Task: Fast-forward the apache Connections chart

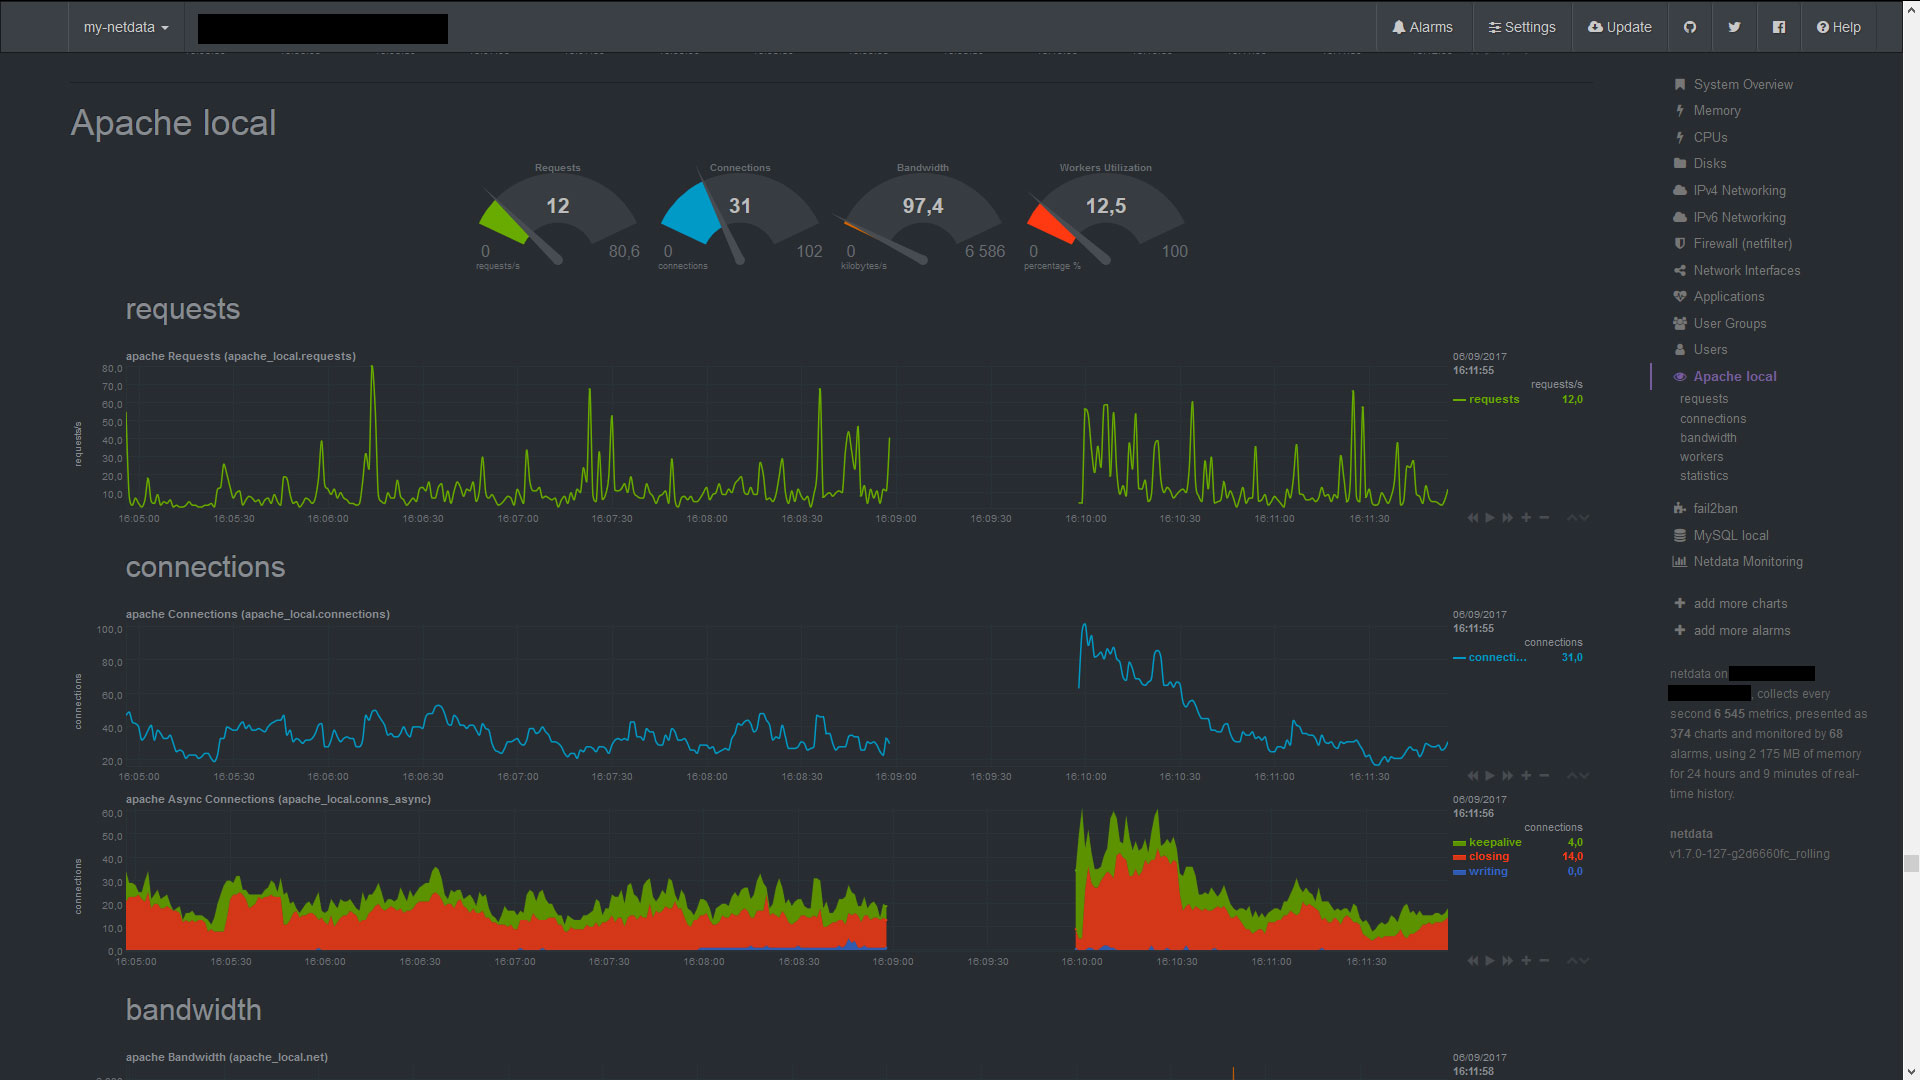Action: (1508, 776)
